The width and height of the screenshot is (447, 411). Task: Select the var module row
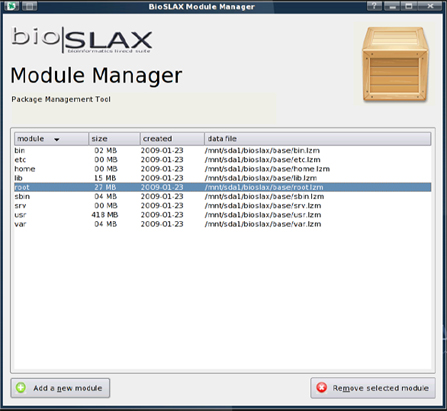click(222, 224)
